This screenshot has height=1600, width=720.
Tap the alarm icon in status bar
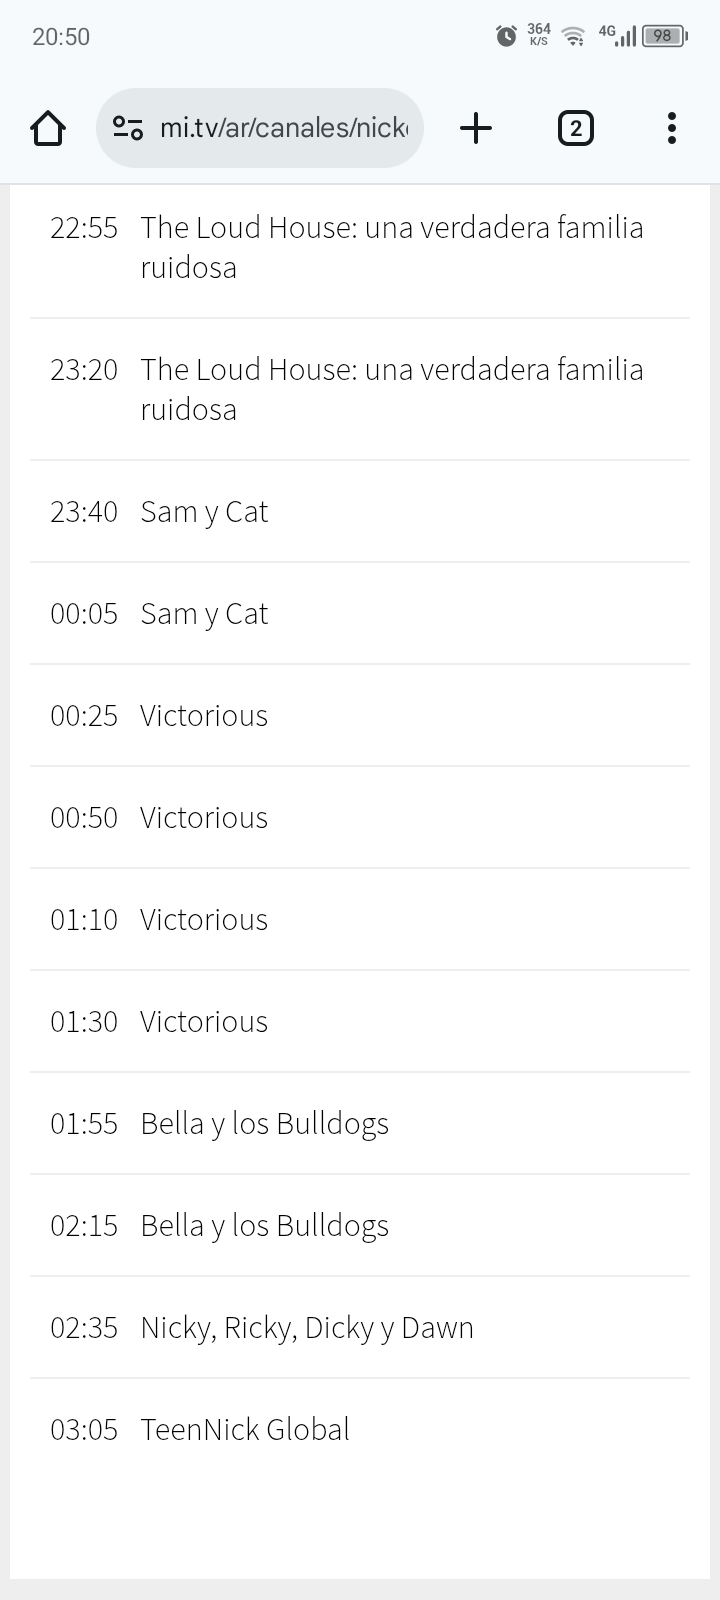[506, 36]
